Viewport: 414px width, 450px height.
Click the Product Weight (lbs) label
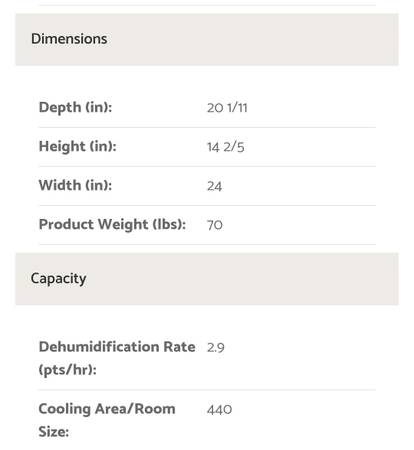click(x=112, y=225)
